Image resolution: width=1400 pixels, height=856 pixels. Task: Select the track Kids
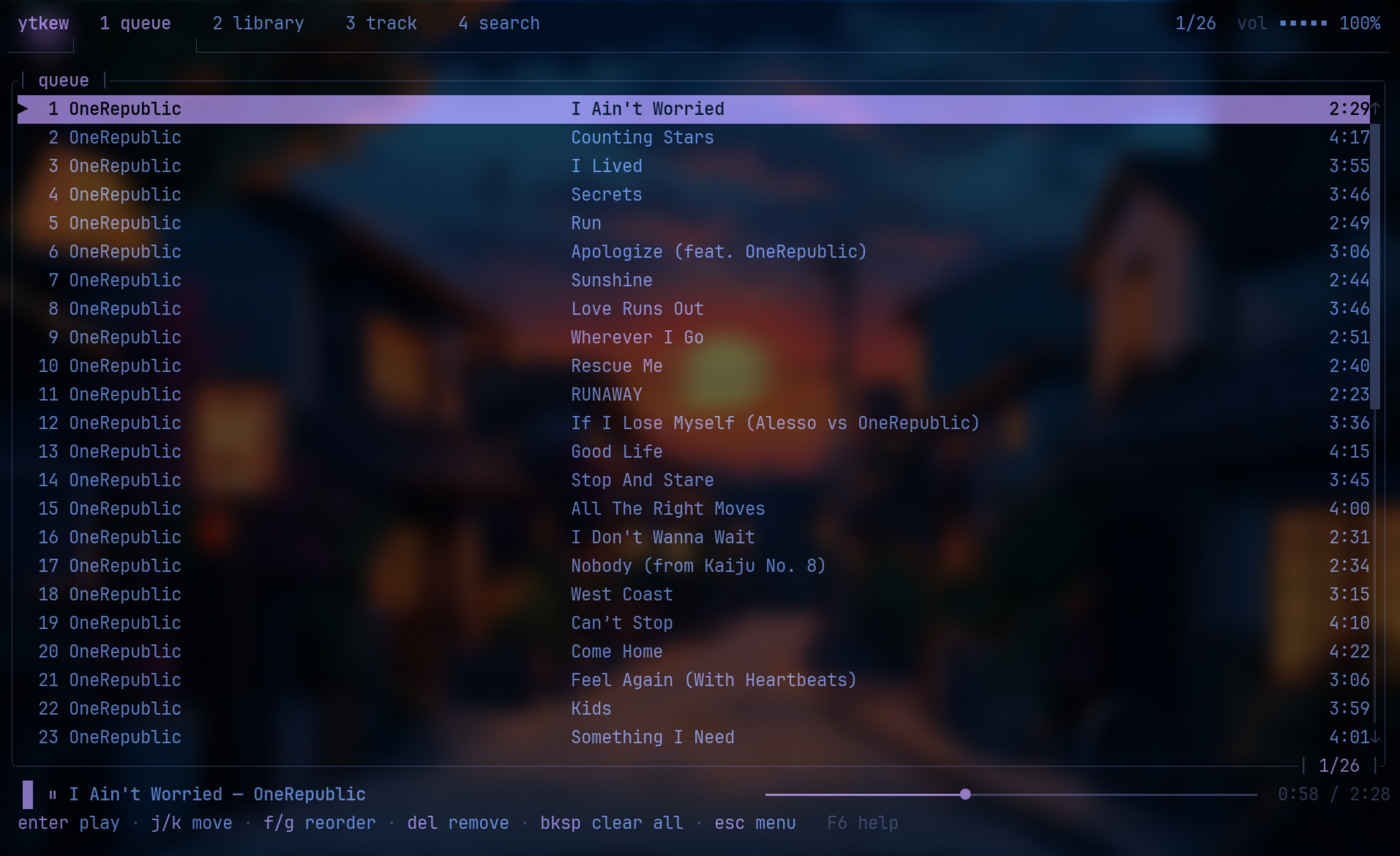click(x=693, y=707)
